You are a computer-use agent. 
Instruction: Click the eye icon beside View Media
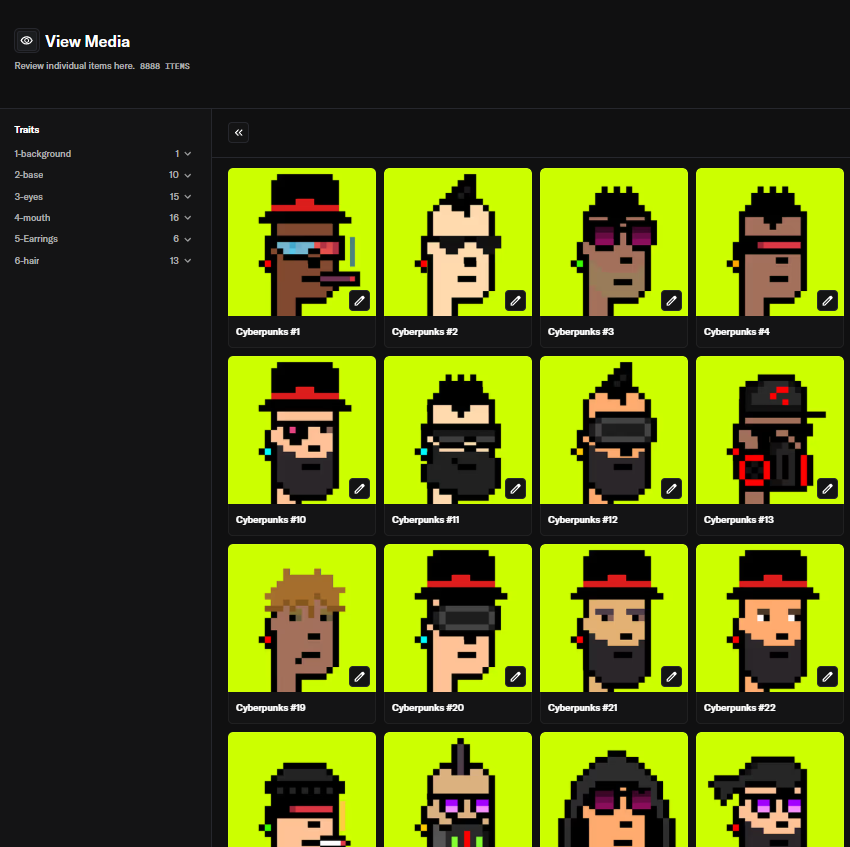pyautogui.click(x=26, y=41)
